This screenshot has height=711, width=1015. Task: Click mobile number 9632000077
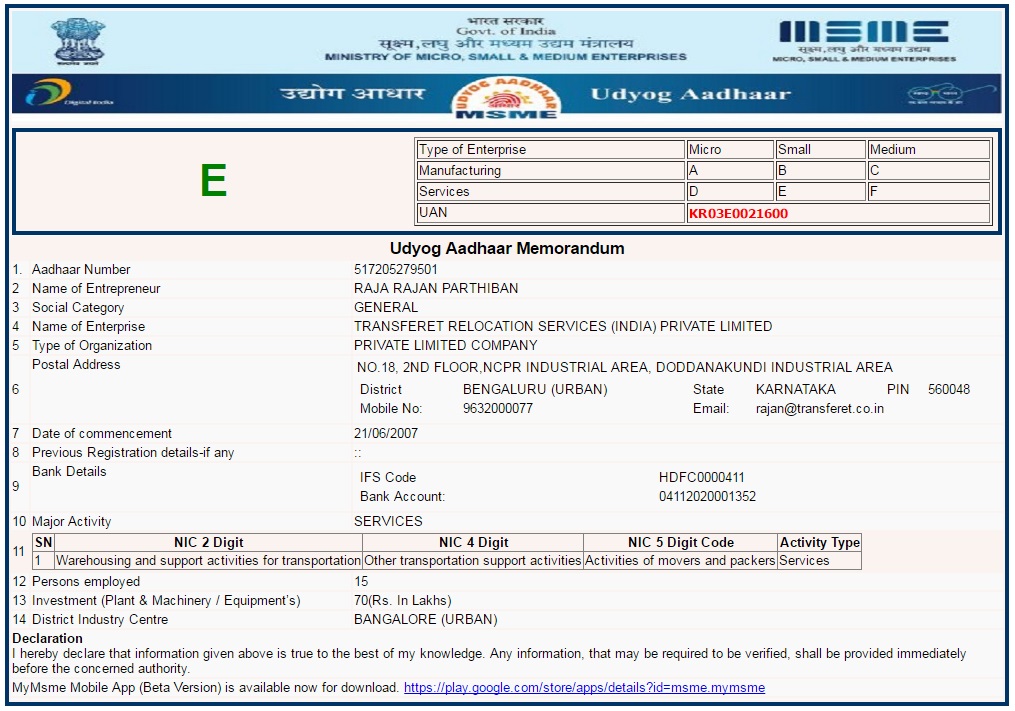498,409
